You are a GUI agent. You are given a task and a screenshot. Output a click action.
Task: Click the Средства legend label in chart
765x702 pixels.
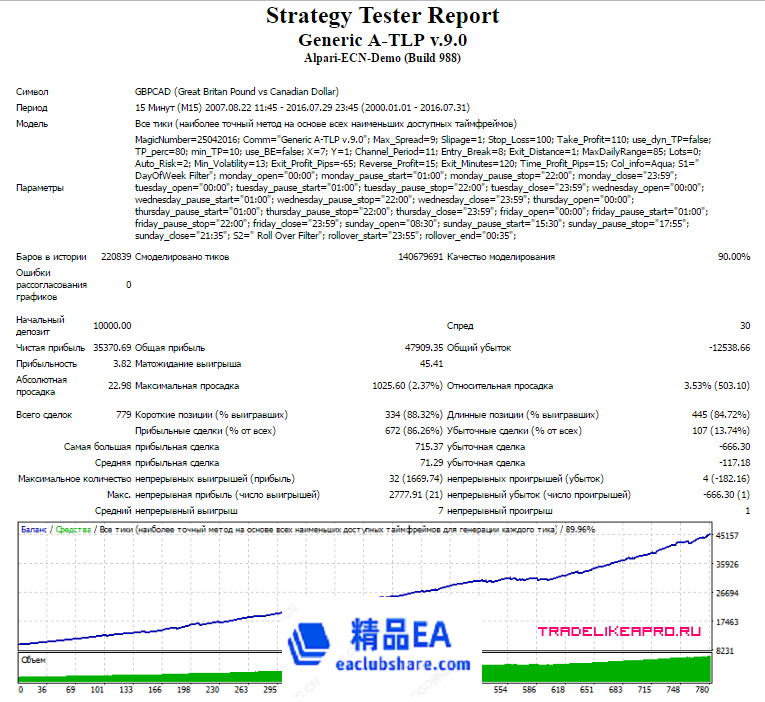73,530
